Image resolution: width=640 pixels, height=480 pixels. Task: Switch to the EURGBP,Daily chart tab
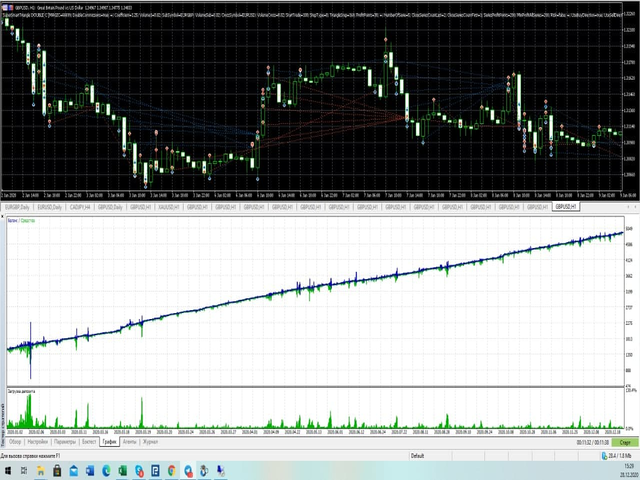pyautogui.click(x=17, y=207)
